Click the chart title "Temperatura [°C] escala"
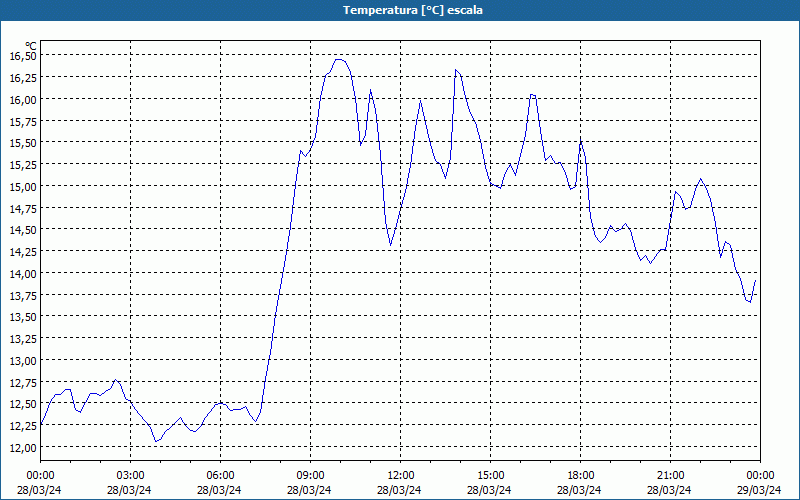800x500 pixels. [x=413, y=10]
